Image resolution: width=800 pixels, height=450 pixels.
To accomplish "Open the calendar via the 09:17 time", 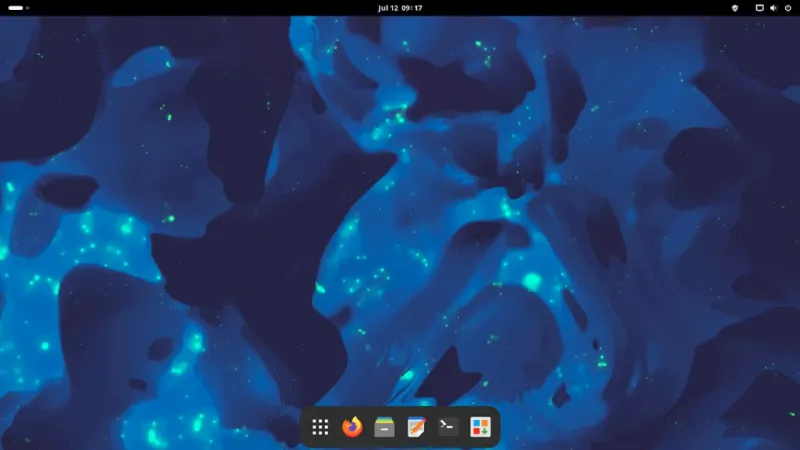I will click(412, 7).
